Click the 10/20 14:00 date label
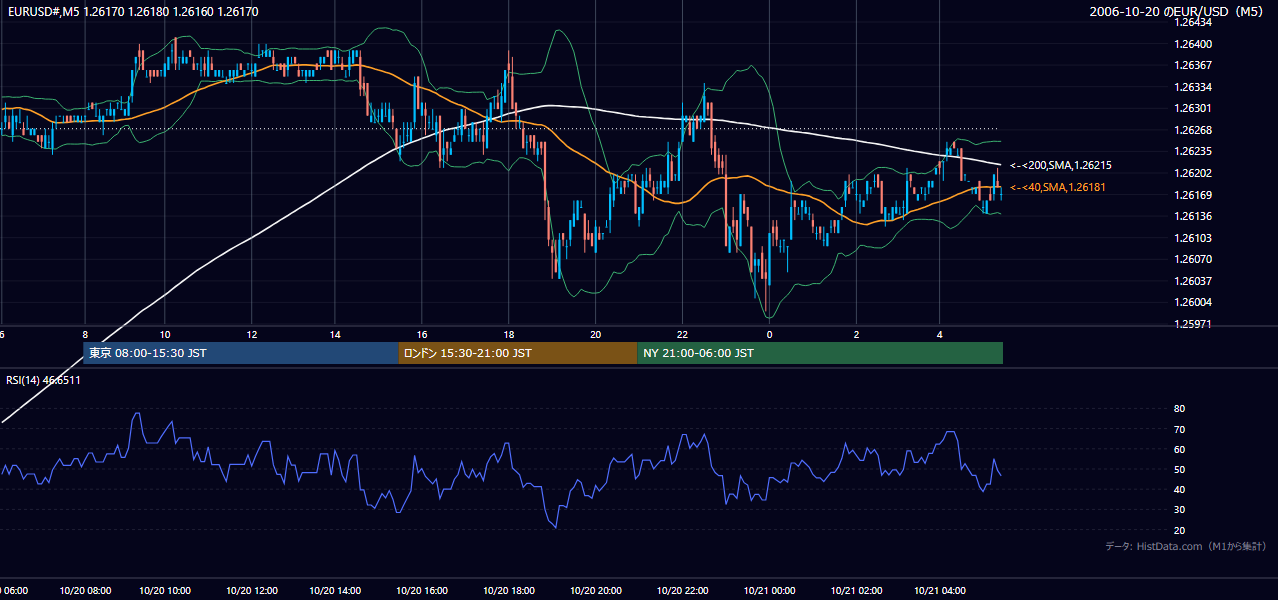The width and height of the screenshot is (1278, 600). (336, 591)
